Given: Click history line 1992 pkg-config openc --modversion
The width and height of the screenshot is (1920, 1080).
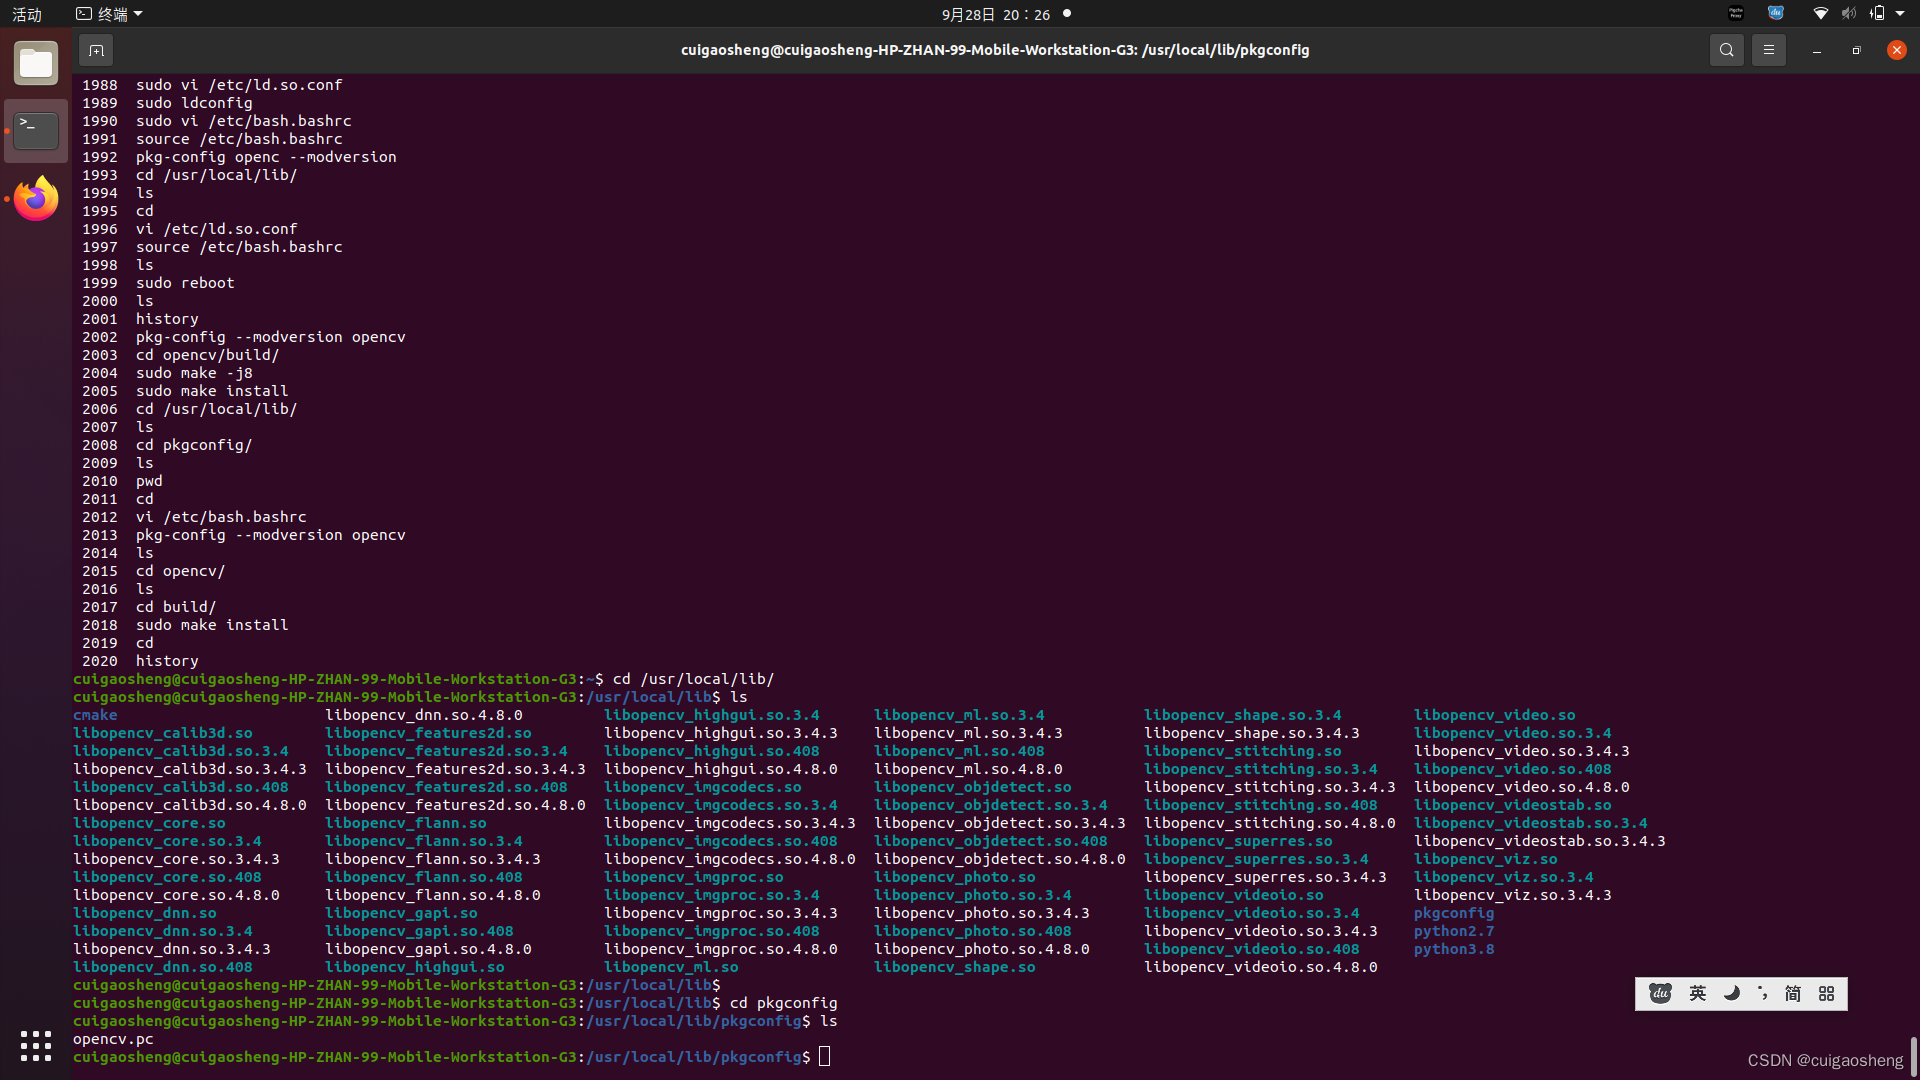Looking at the screenshot, I should pos(239,157).
